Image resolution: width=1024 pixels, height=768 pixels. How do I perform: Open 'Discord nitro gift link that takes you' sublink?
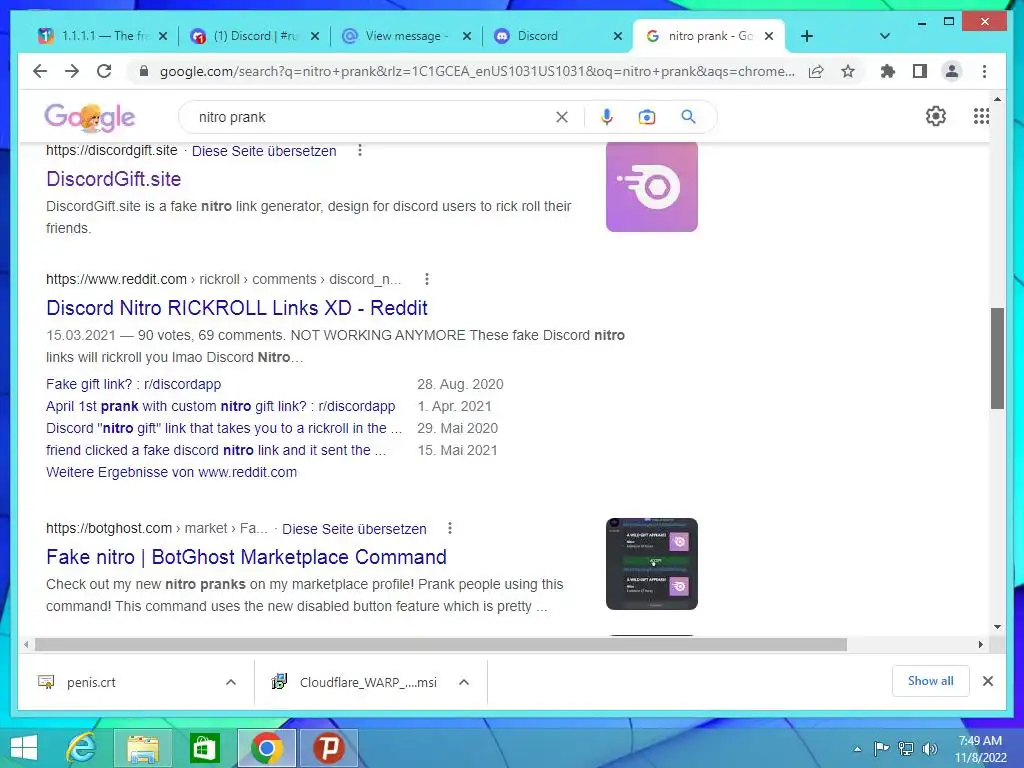coord(224,428)
